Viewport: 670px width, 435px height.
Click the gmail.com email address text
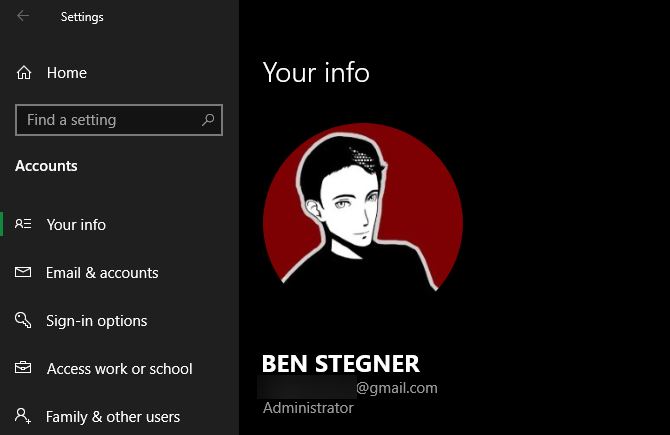tap(397, 388)
